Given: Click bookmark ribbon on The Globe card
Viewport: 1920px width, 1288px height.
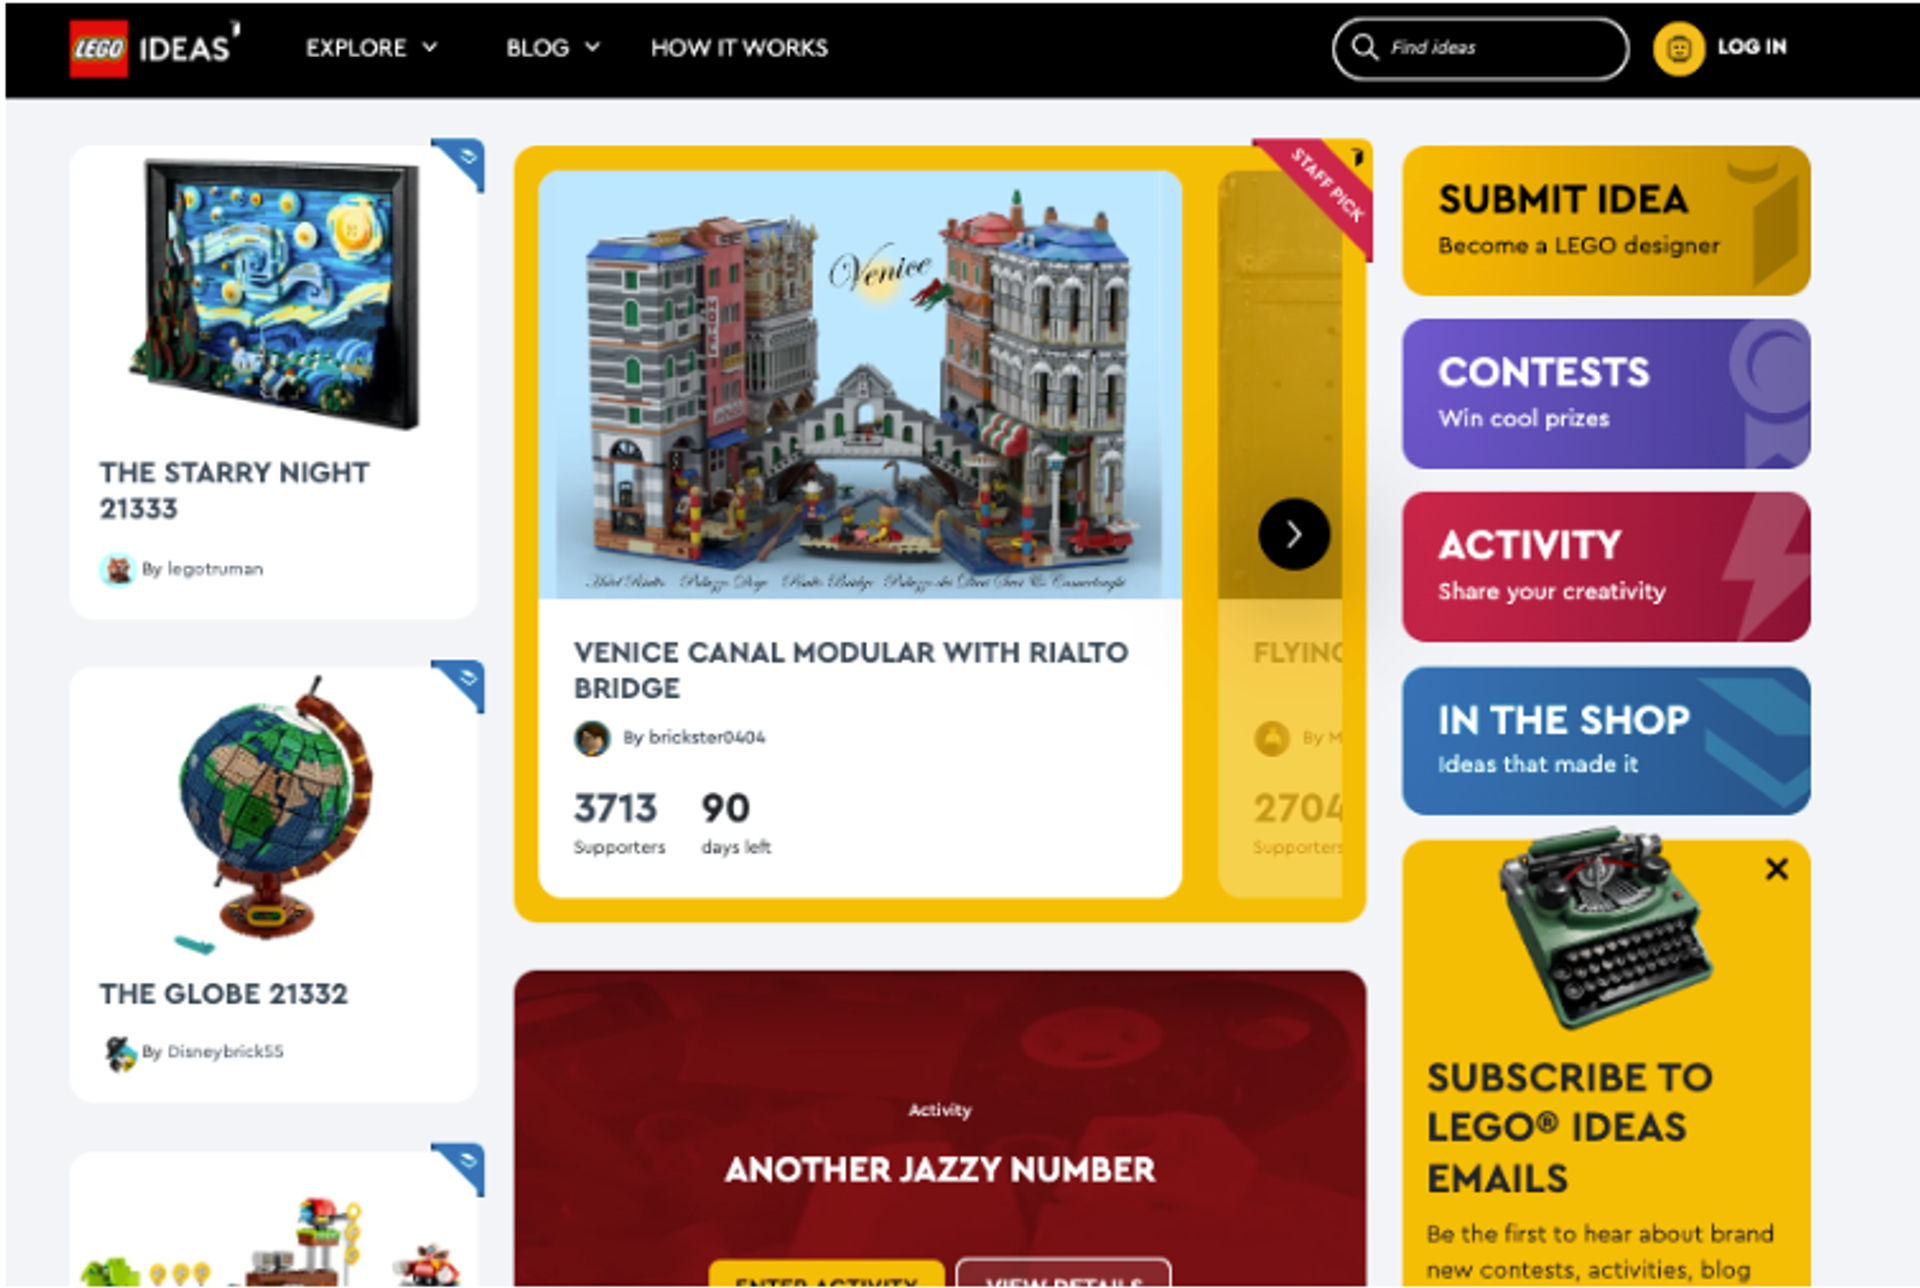Looking at the screenshot, I should tap(460, 685).
